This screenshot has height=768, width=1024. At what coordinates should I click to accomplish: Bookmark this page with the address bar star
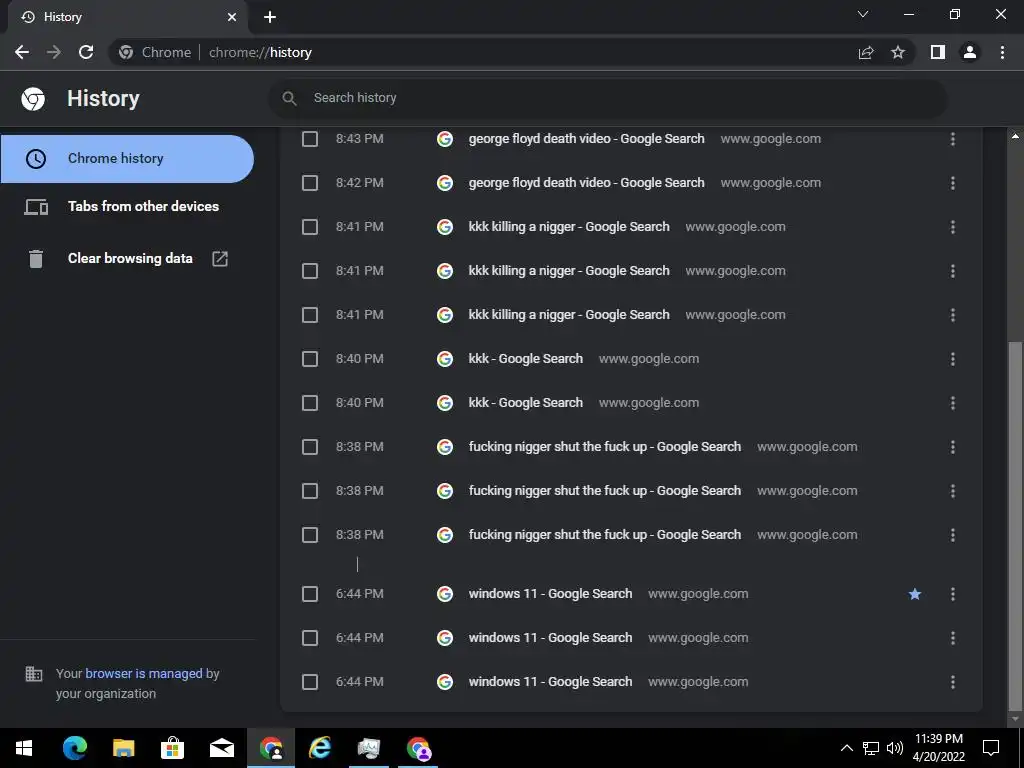point(898,52)
